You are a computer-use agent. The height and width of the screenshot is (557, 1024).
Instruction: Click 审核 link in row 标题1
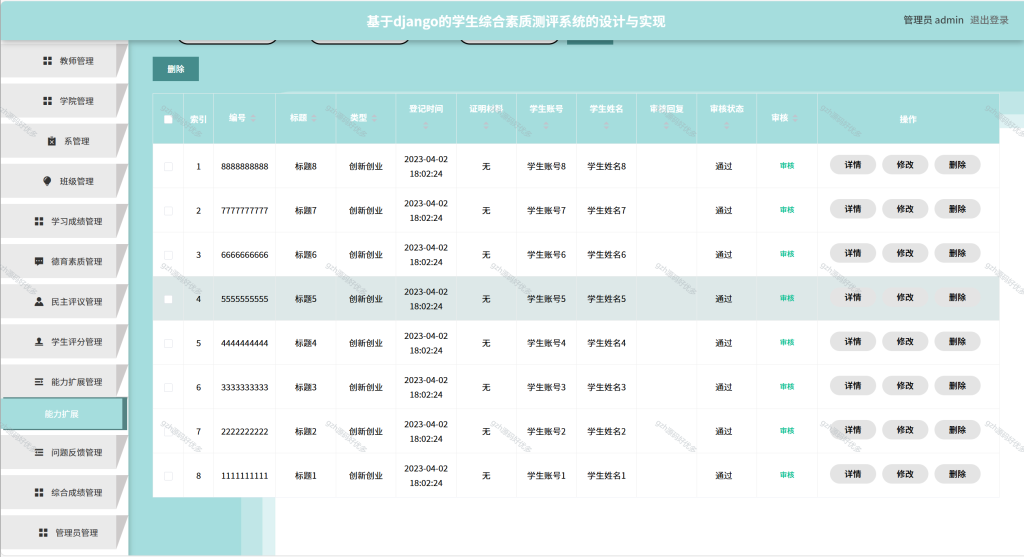point(787,475)
